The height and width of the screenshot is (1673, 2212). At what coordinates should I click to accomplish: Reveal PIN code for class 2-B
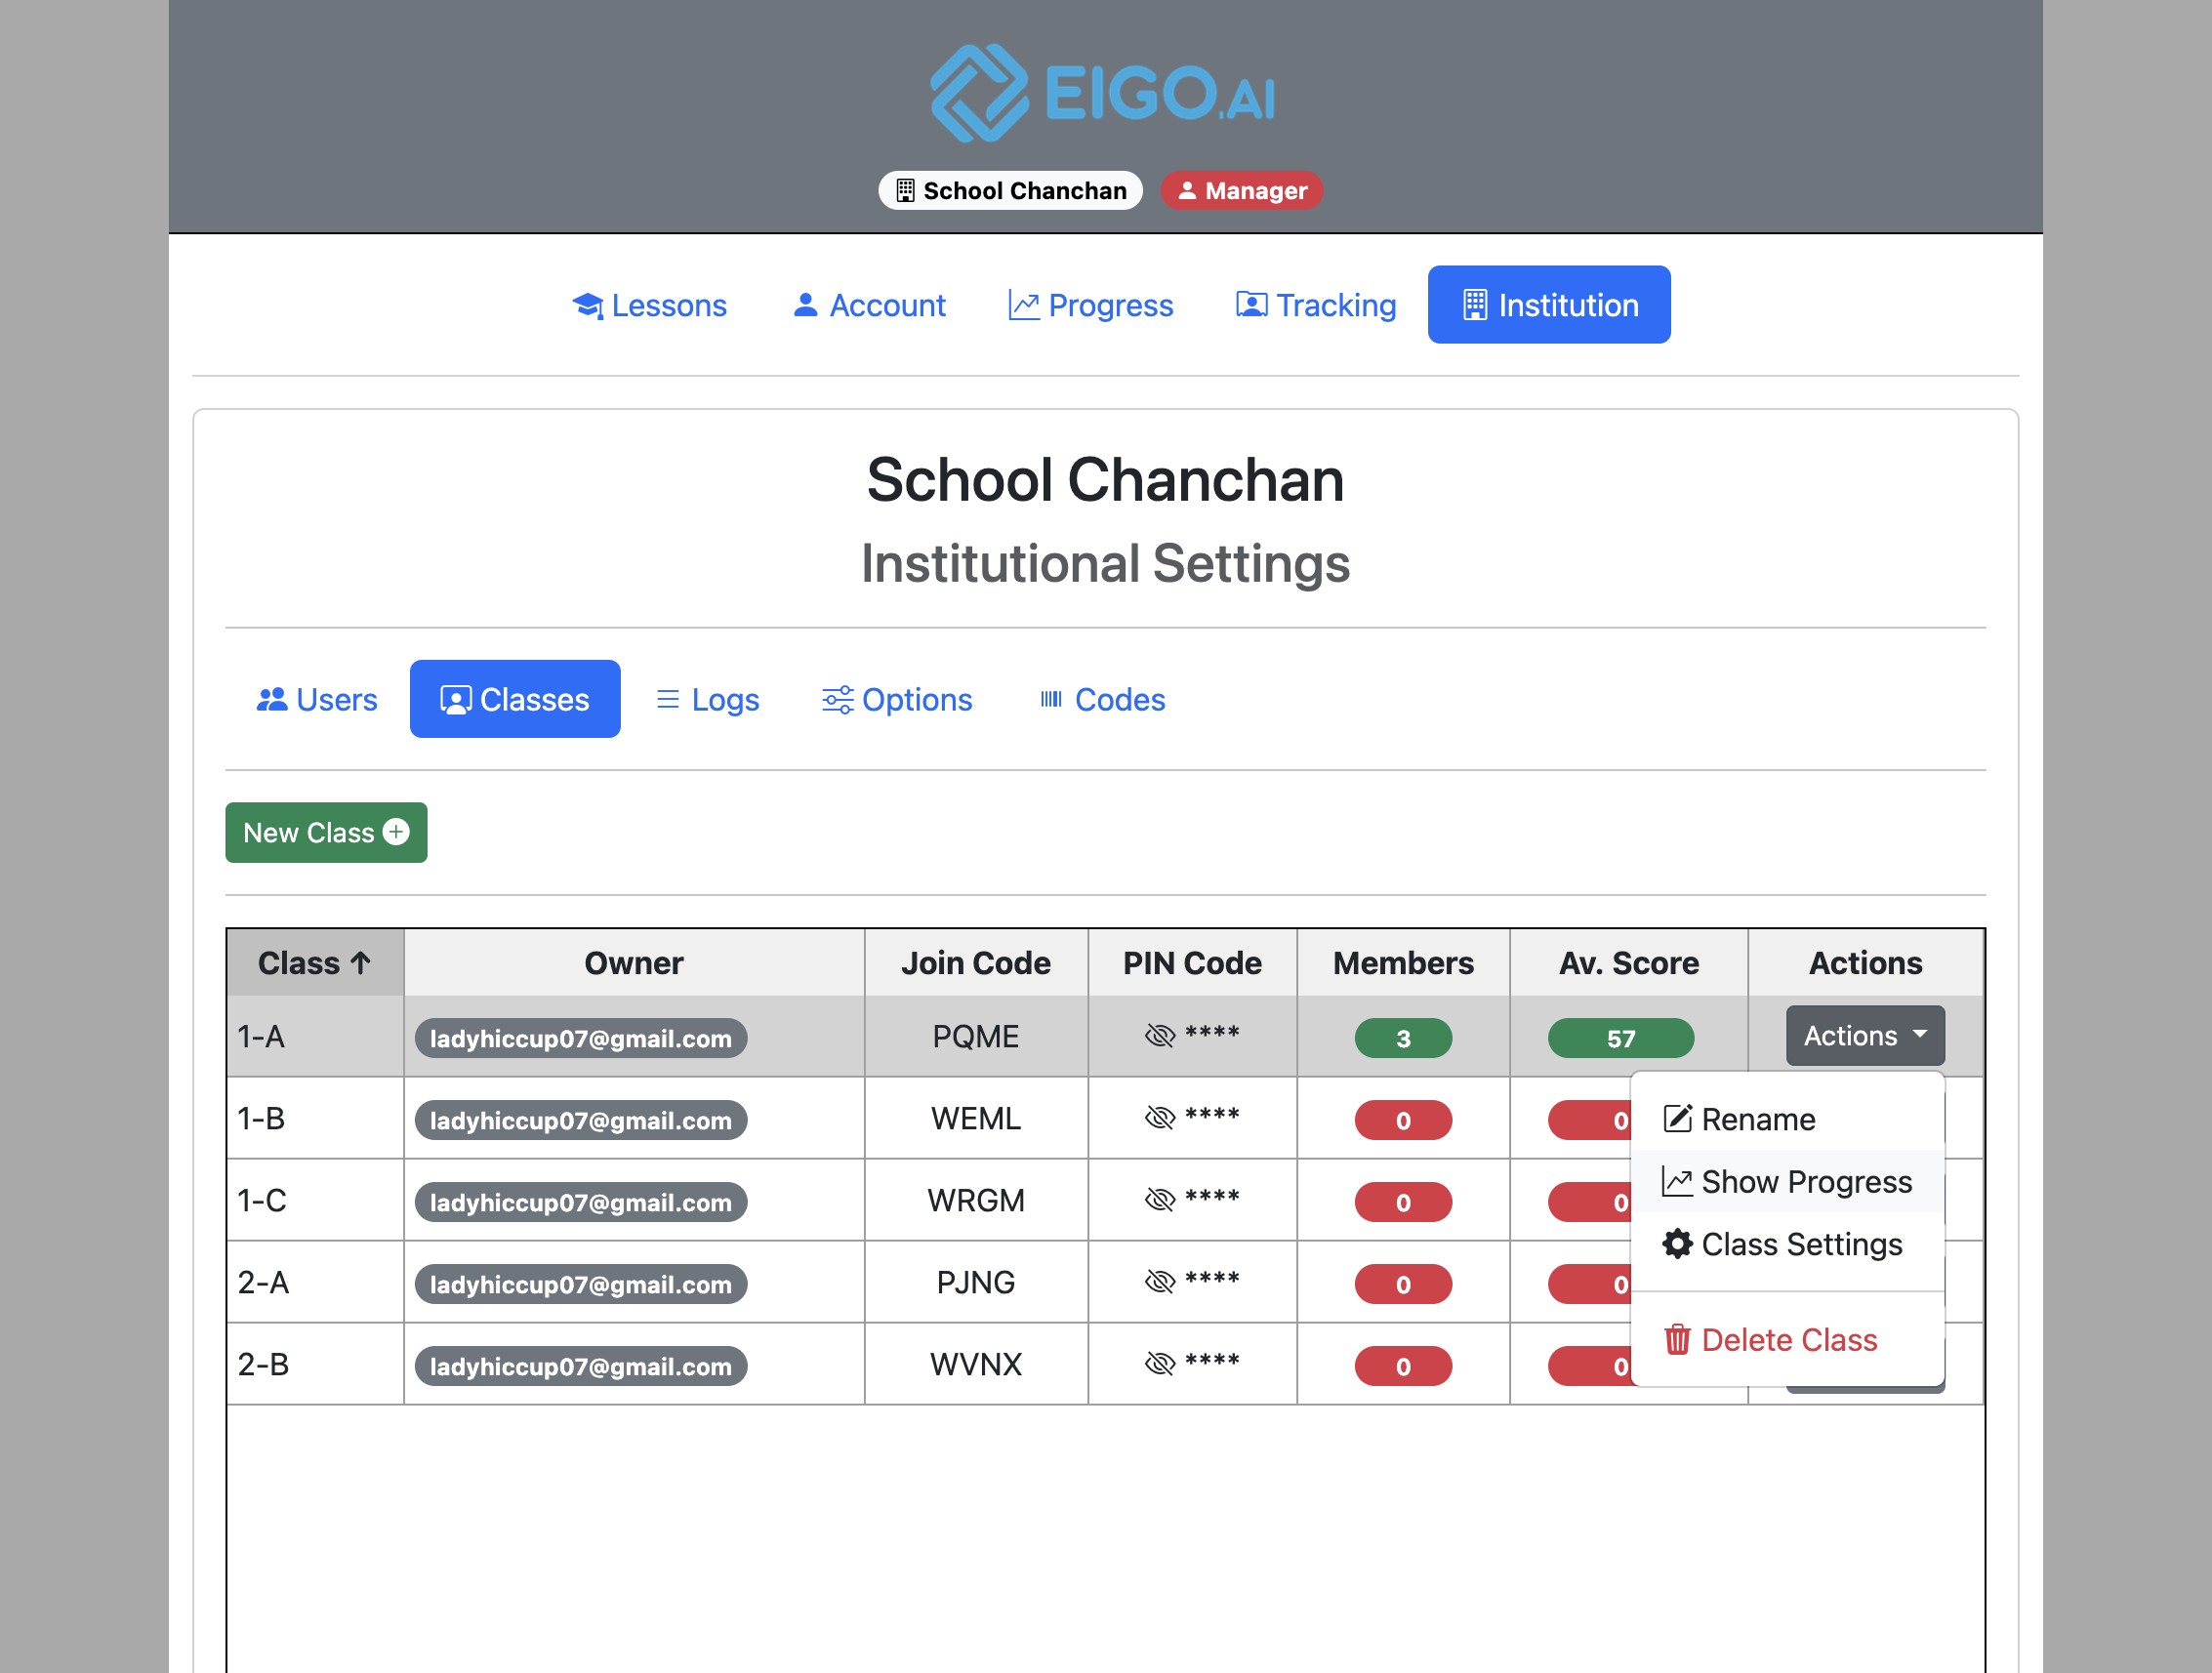pos(1160,1364)
